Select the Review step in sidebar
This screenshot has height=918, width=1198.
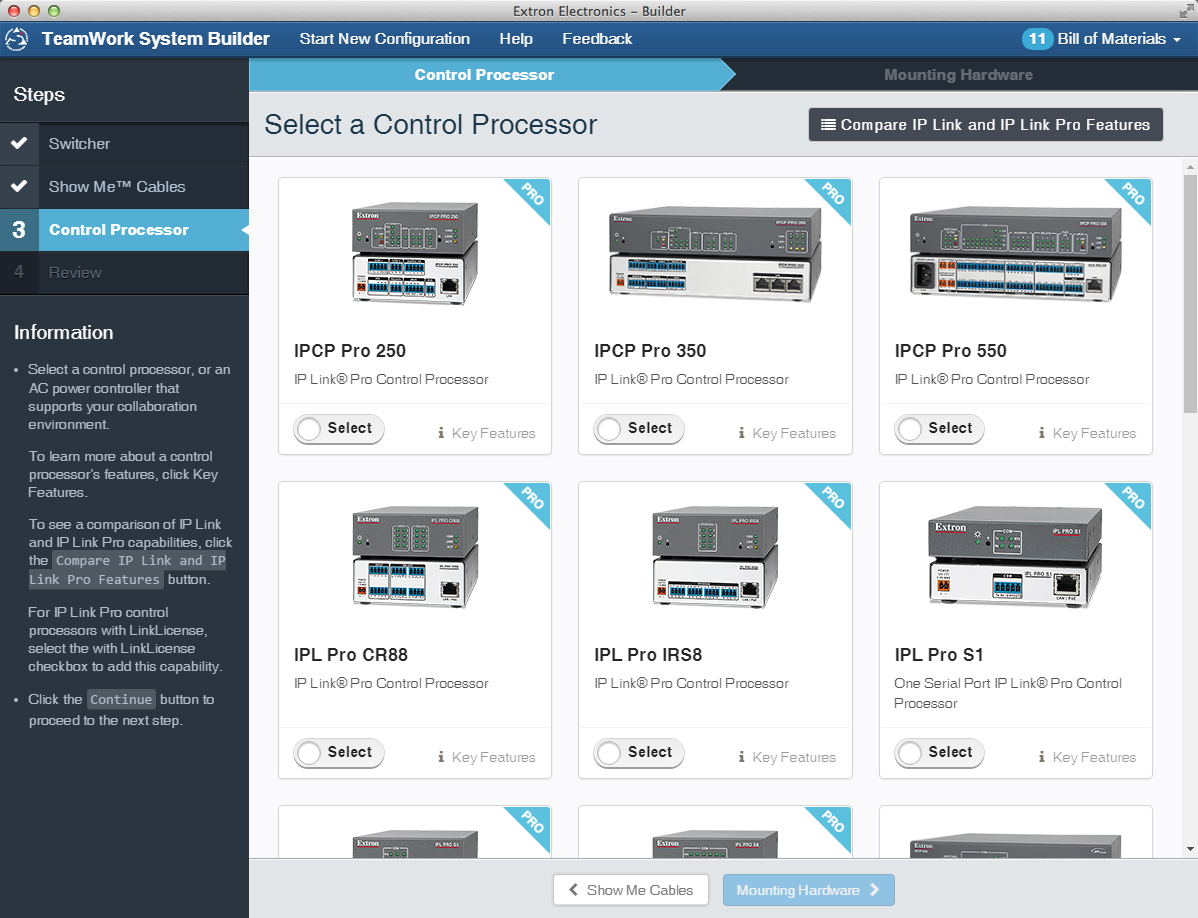(x=125, y=273)
